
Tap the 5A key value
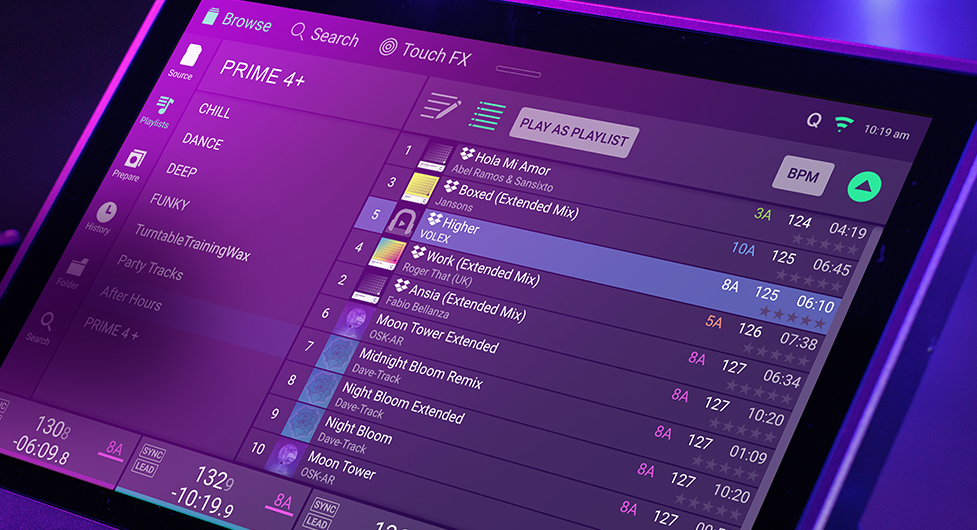713,321
